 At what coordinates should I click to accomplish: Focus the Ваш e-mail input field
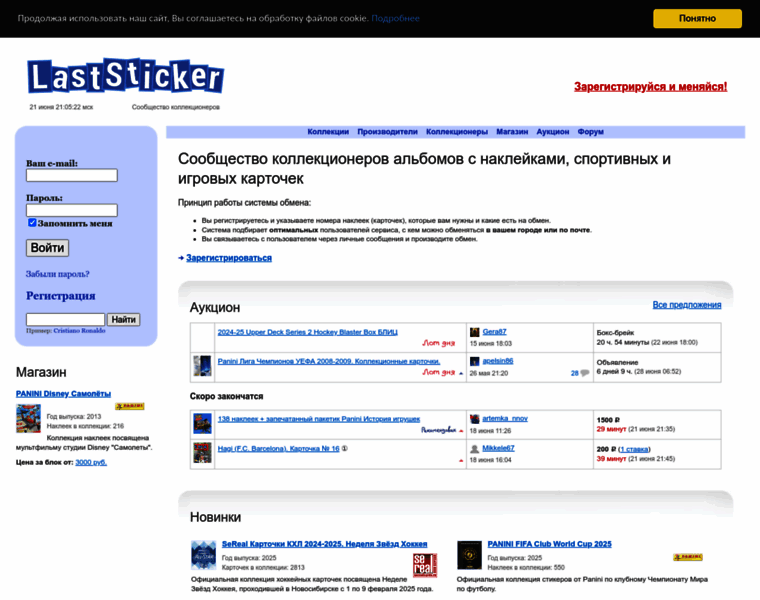72,175
